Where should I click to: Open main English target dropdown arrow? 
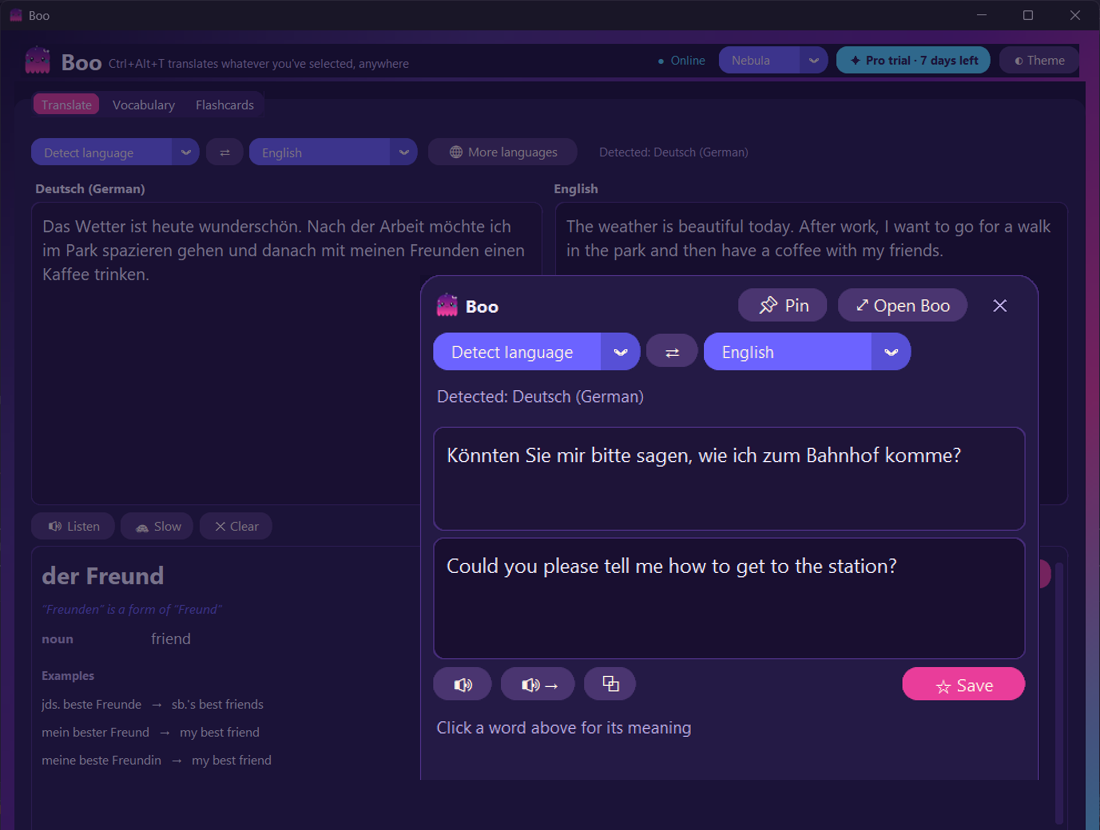coord(403,152)
